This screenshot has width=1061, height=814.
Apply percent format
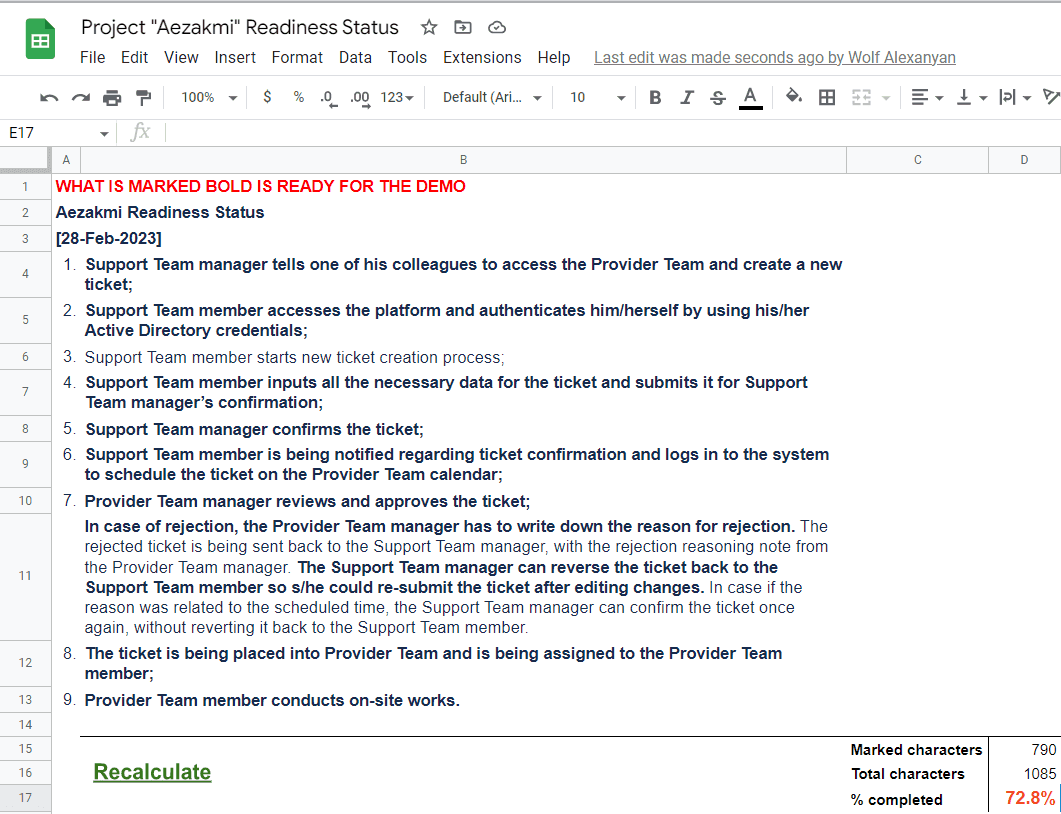[295, 97]
